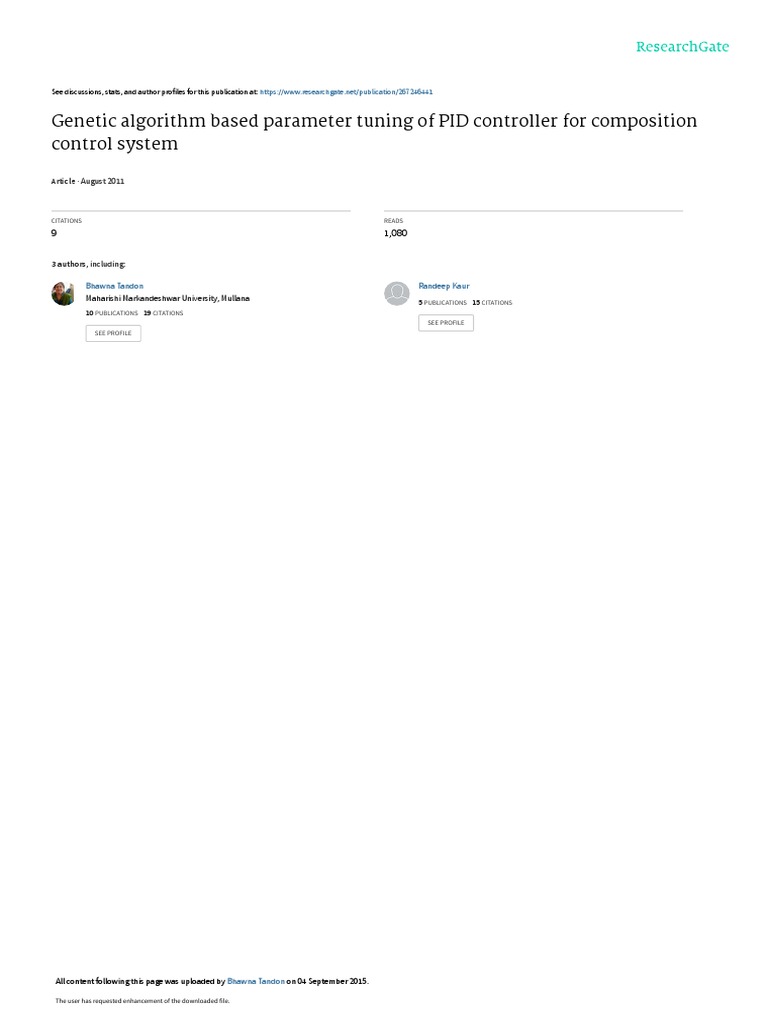Open the researchgate.net publication URL

(346, 92)
